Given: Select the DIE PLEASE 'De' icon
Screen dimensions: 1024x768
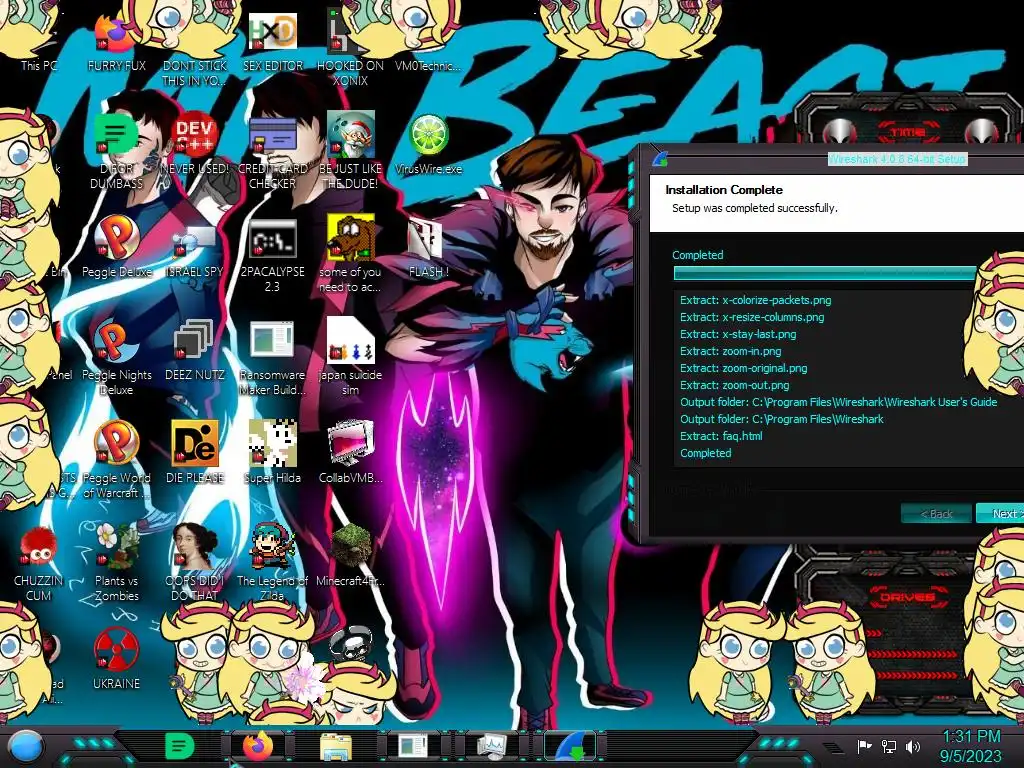Looking at the screenshot, I should tap(194, 452).
